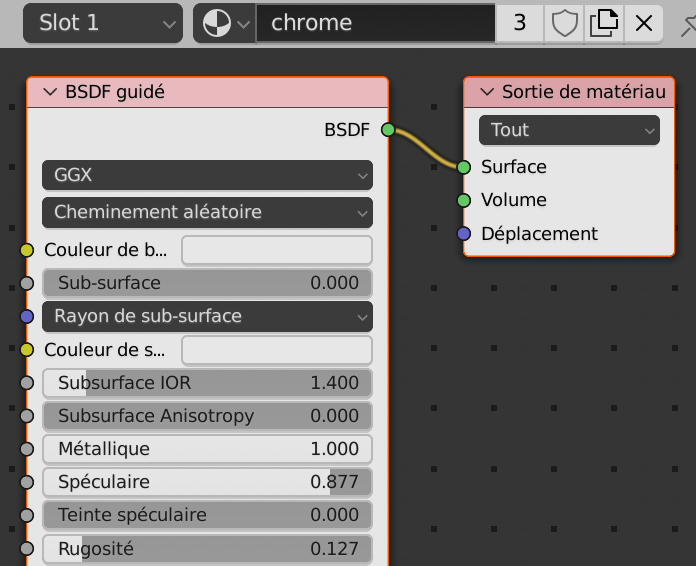
Task: Click the duplicate material icon
Action: pos(603,23)
